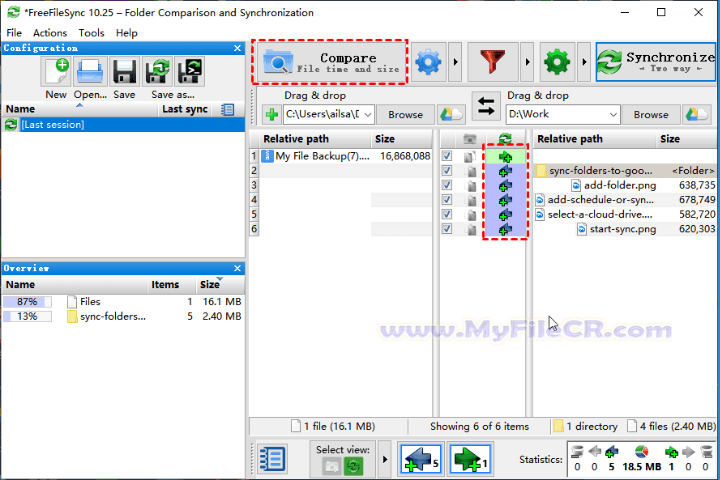Switch to action view green sync icon

click(x=353, y=467)
